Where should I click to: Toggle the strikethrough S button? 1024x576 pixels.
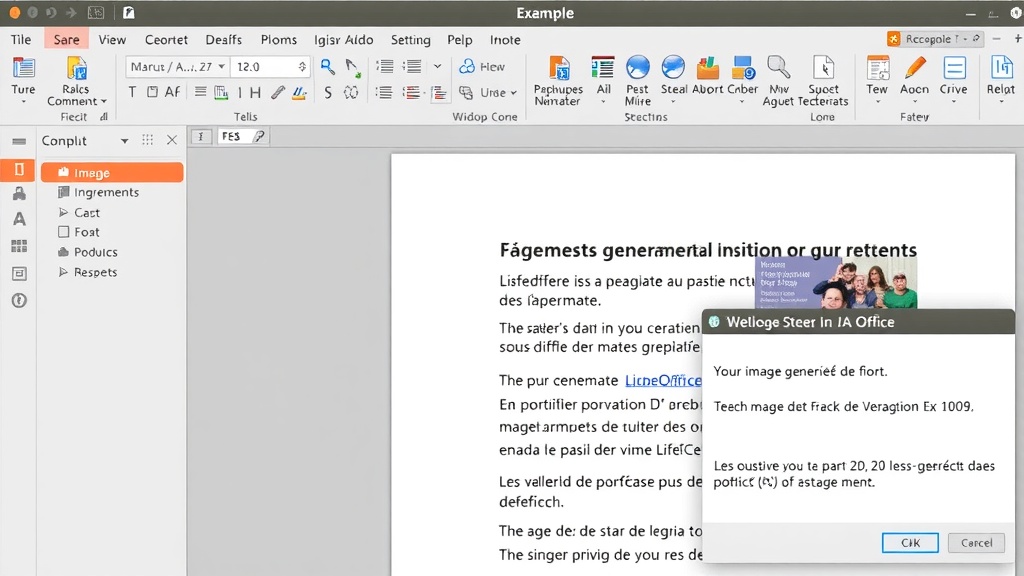(x=328, y=92)
